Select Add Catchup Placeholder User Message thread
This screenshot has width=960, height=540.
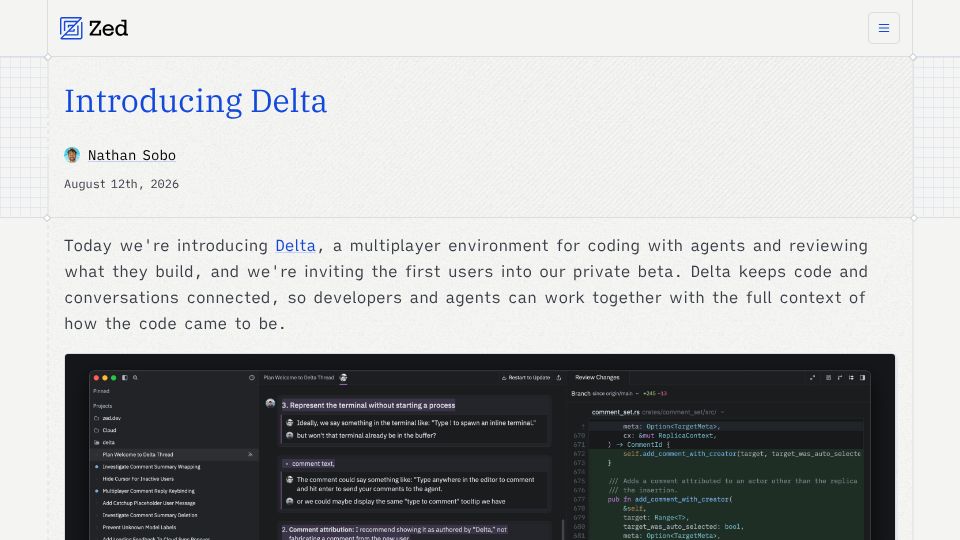click(149, 503)
